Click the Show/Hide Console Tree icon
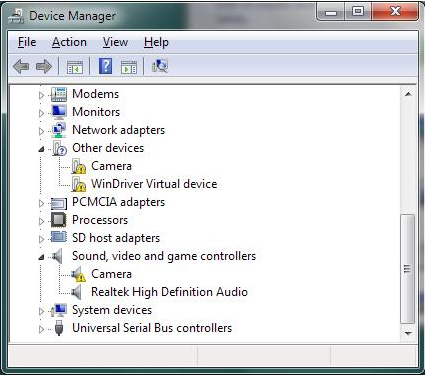Viewport: 425px width, 375px height. [x=75, y=67]
